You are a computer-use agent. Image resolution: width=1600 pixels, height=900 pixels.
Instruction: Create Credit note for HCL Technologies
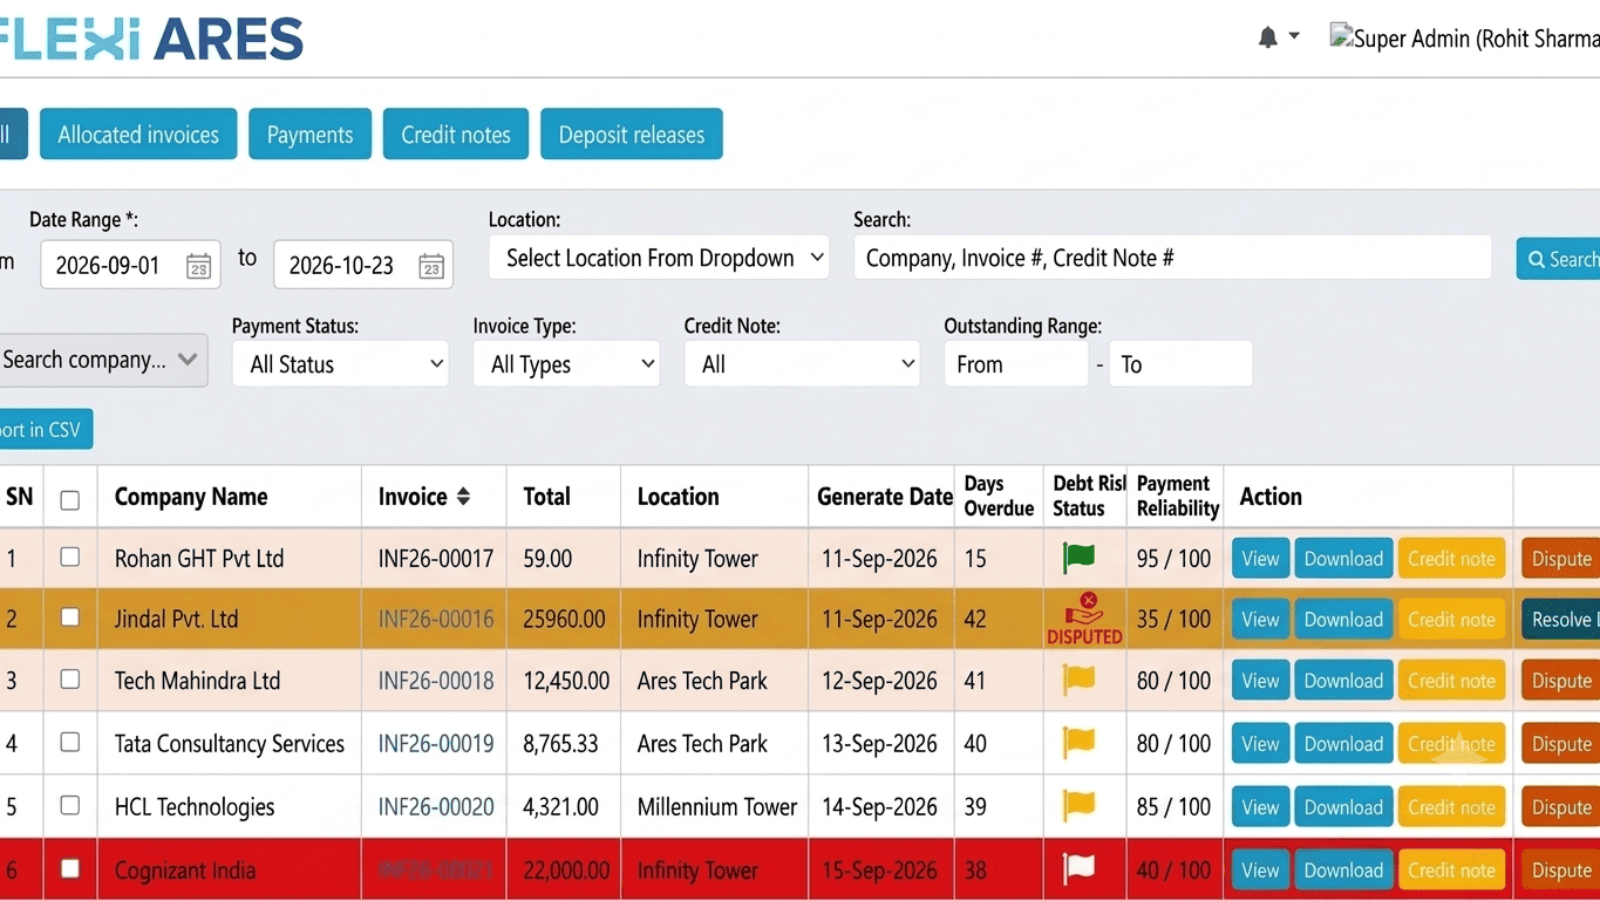click(1451, 807)
